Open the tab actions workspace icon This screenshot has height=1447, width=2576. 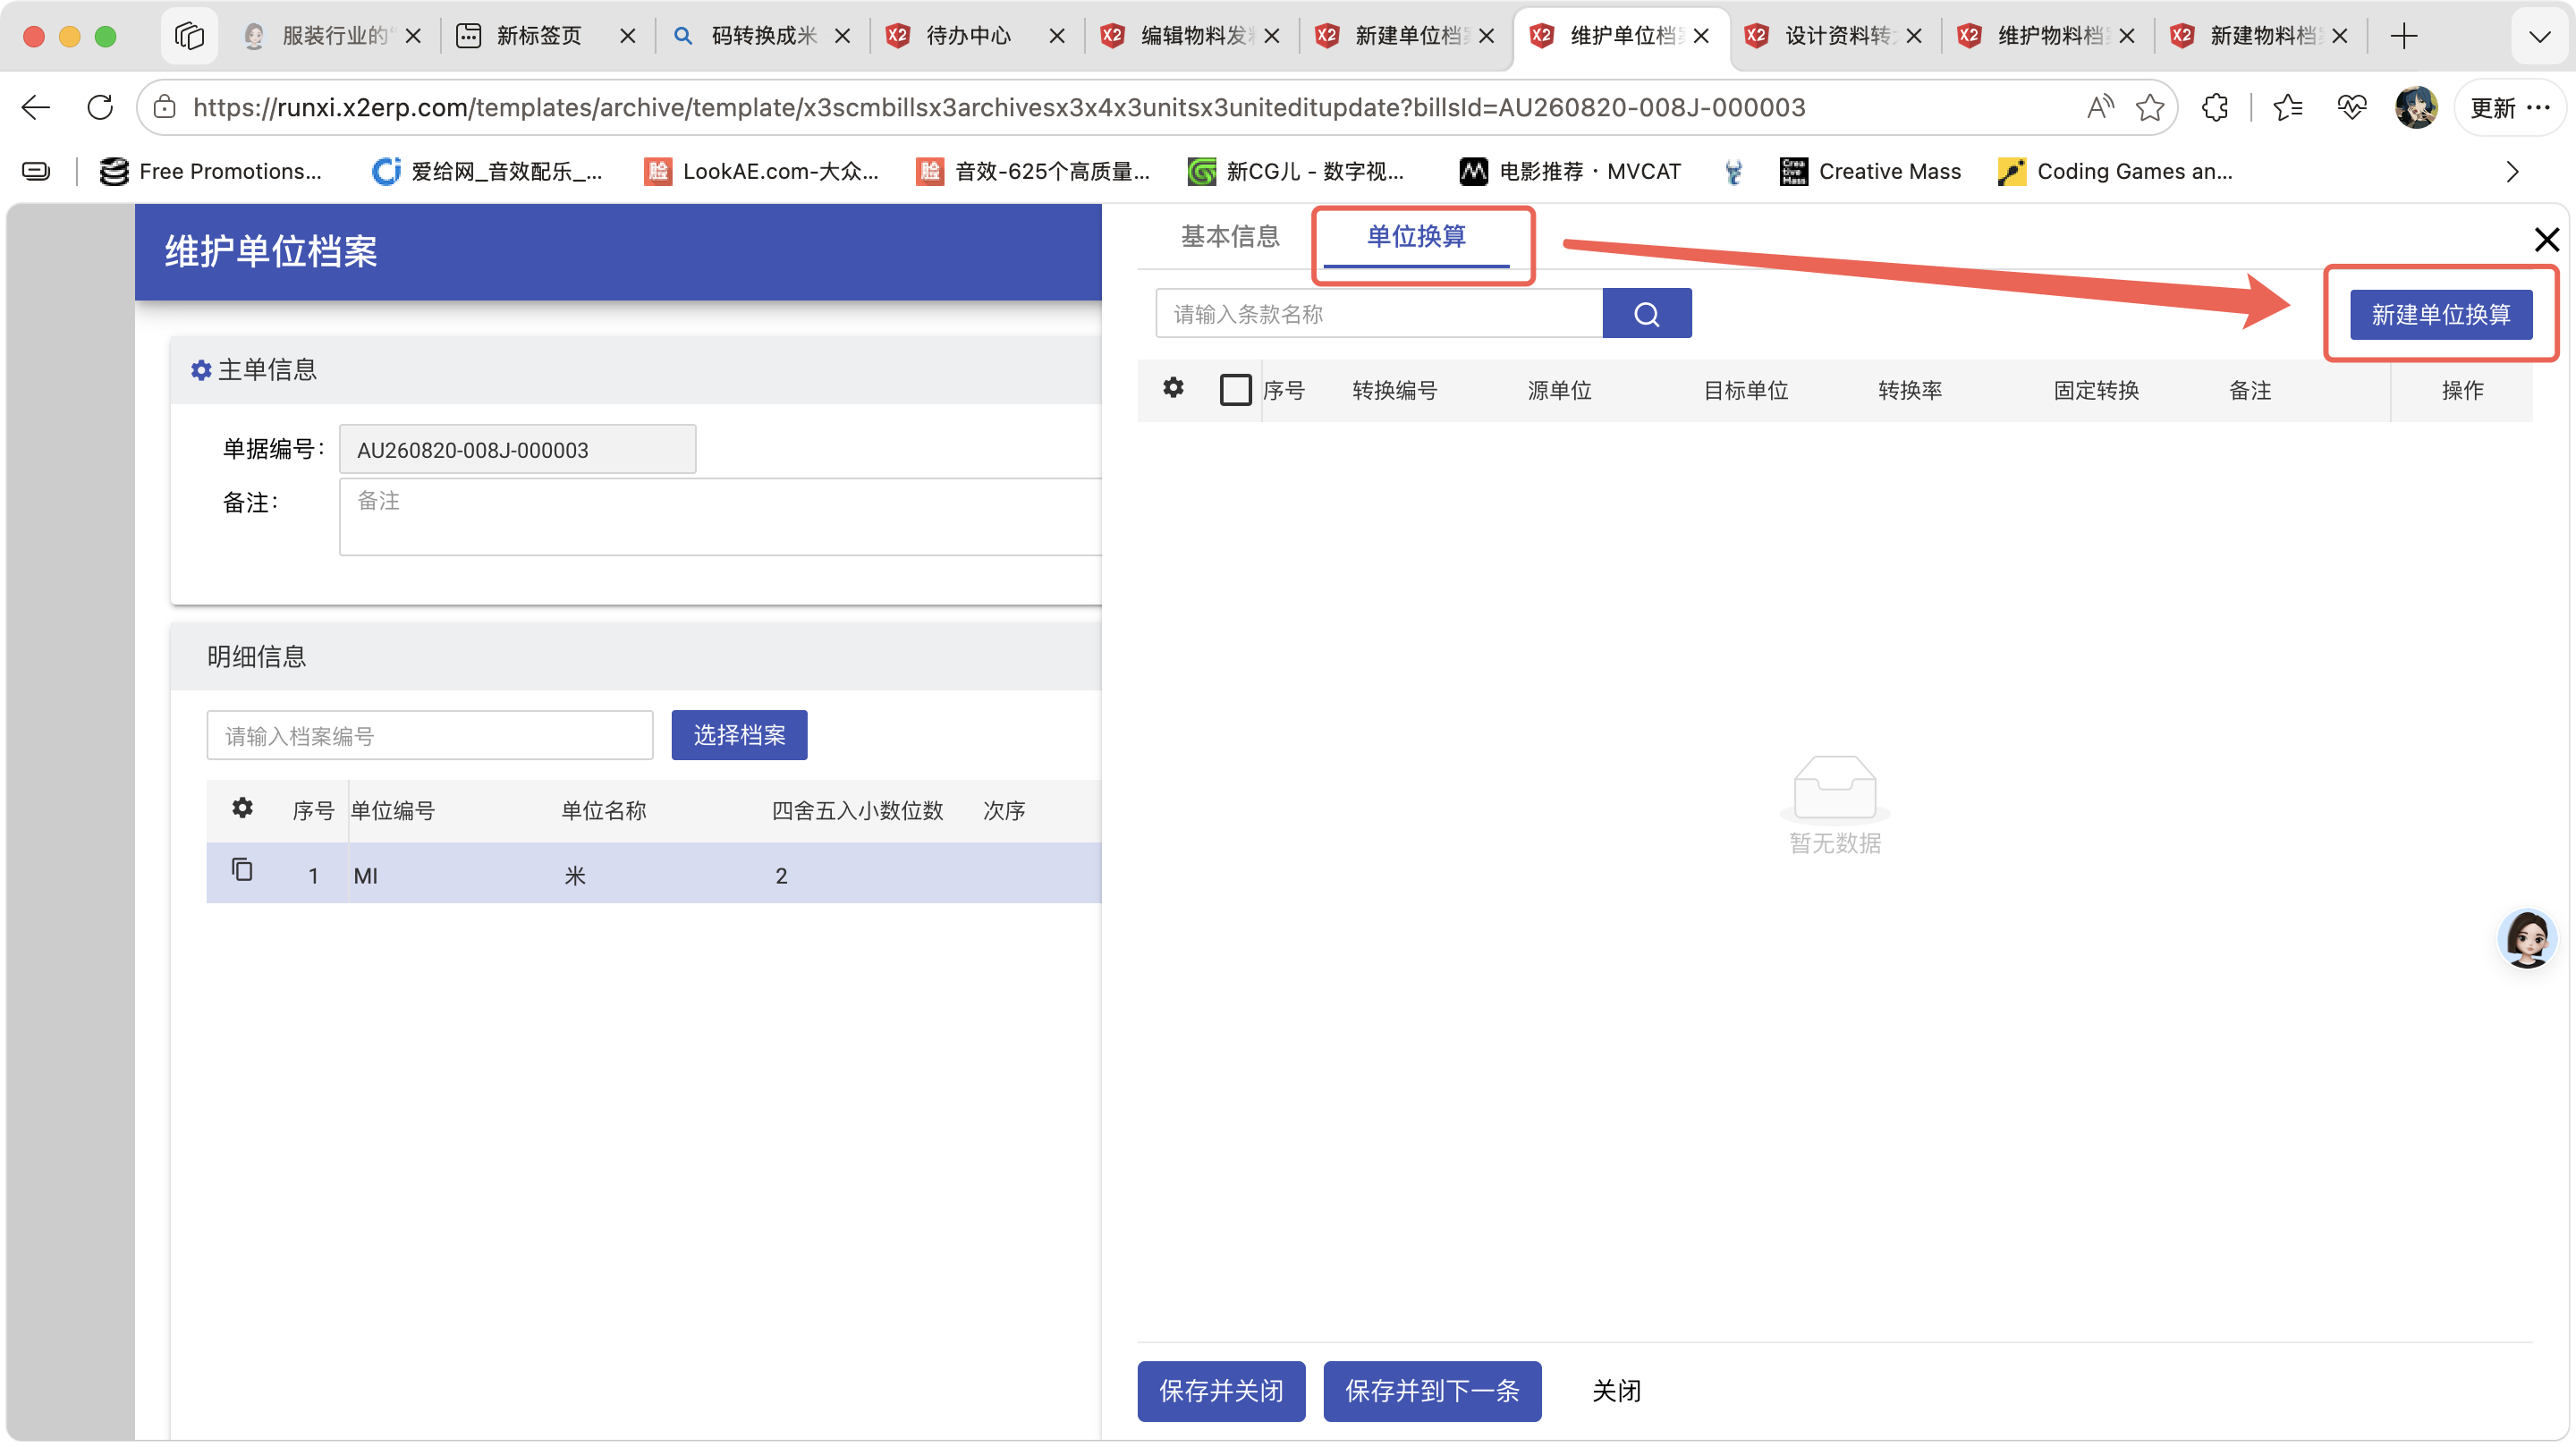[189, 36]
